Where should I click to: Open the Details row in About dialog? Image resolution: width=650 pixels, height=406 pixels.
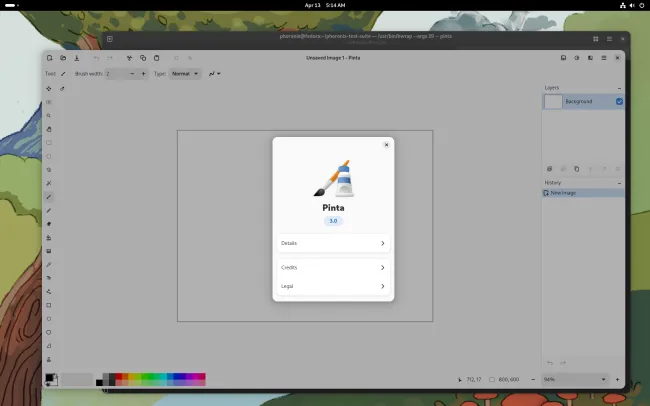tap(333, 243)
